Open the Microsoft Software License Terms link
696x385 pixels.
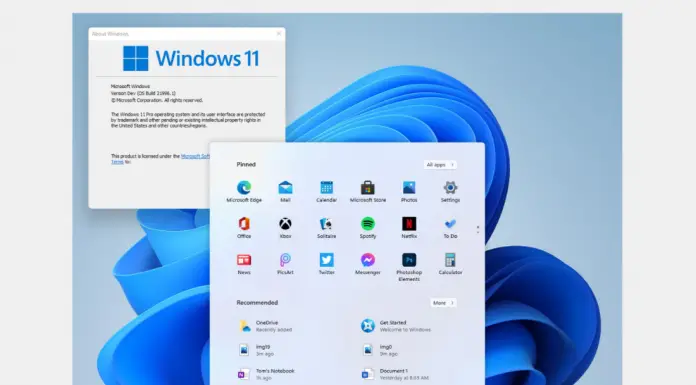[x=195, y=156]
